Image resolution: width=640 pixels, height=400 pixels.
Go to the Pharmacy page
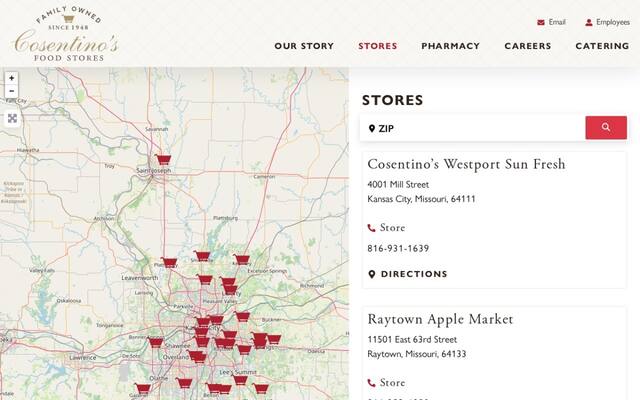click(x=451, y=46)
